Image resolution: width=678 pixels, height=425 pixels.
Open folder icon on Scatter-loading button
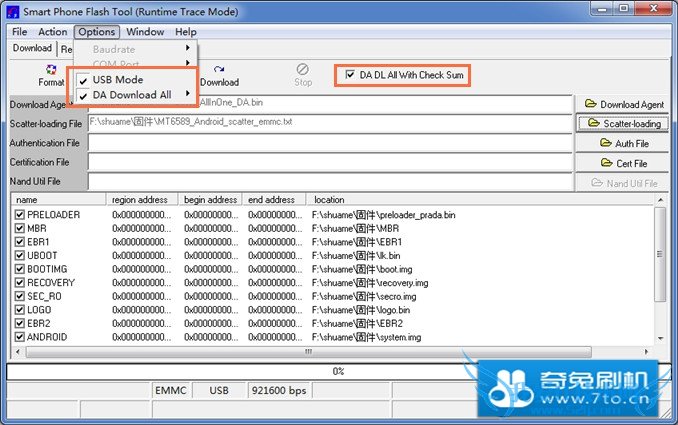click(594, 123)
